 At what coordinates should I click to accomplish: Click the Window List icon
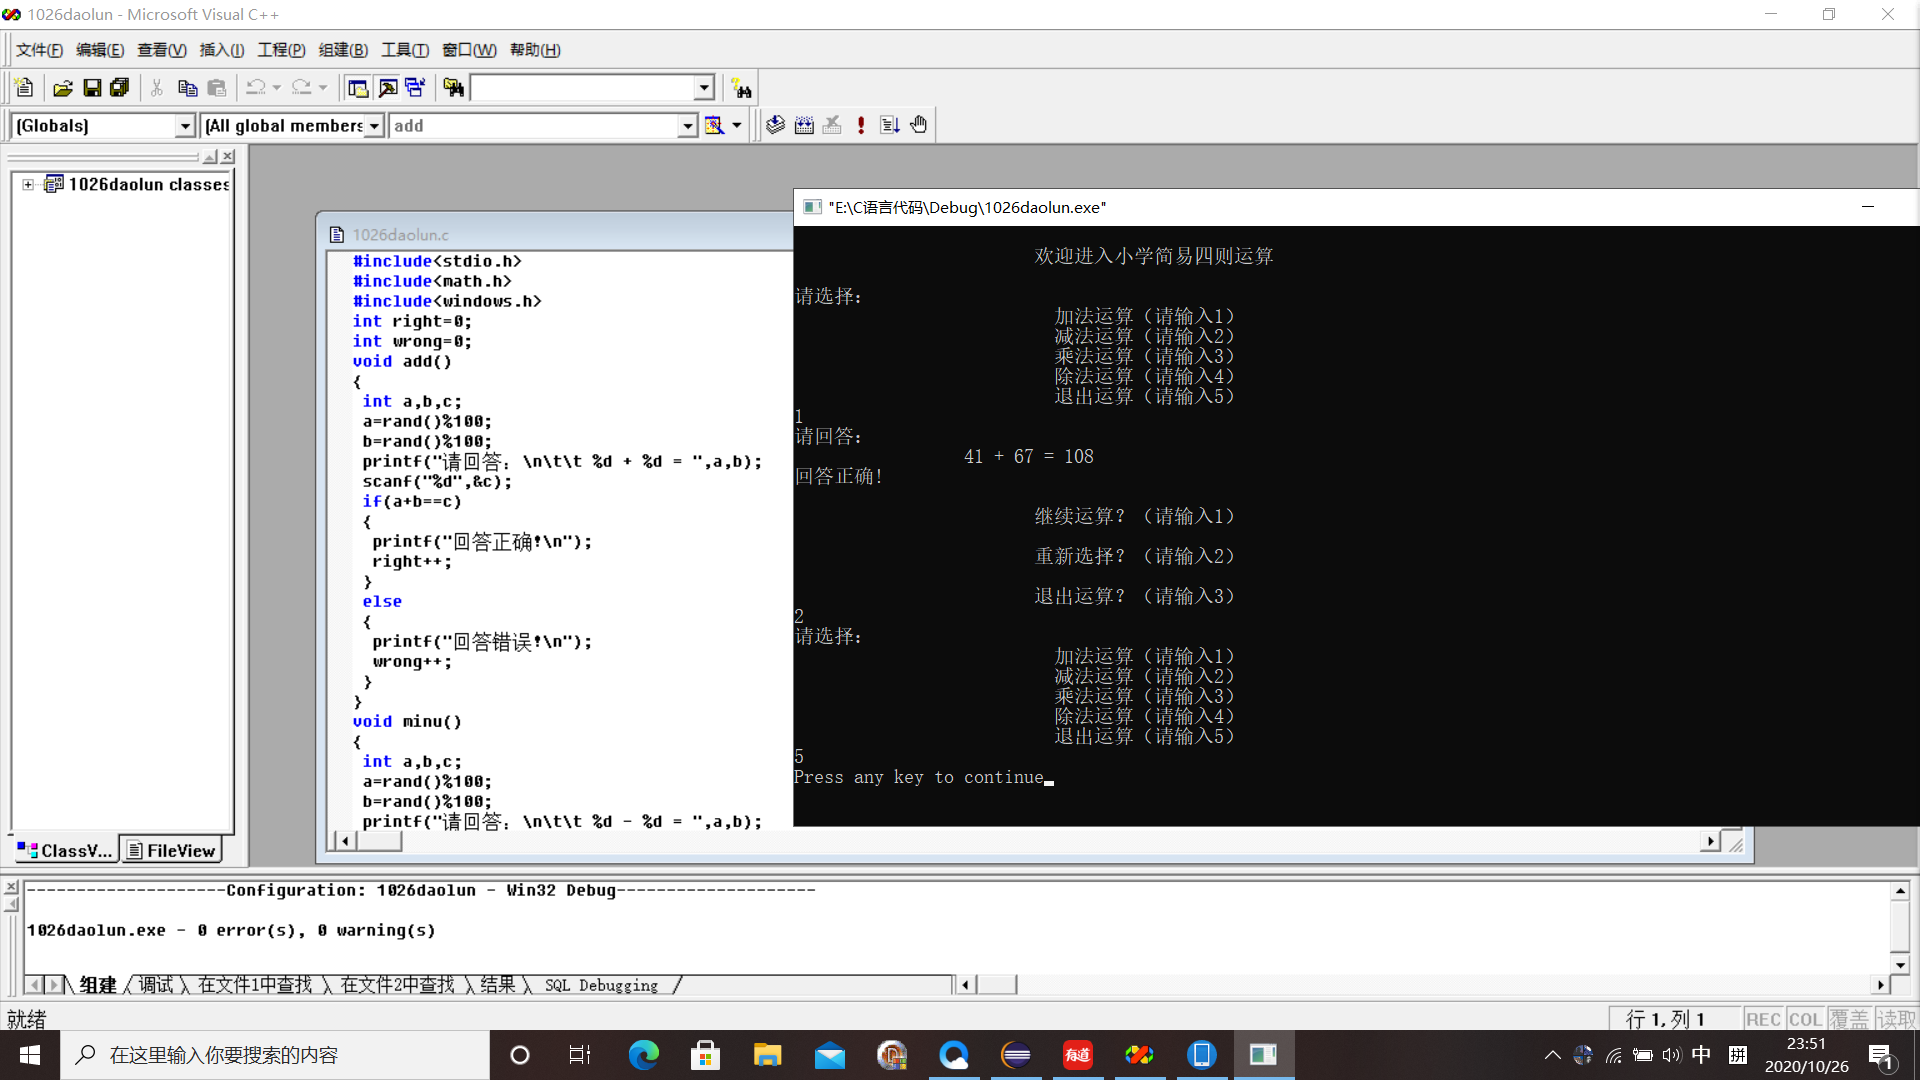point(415,88)
